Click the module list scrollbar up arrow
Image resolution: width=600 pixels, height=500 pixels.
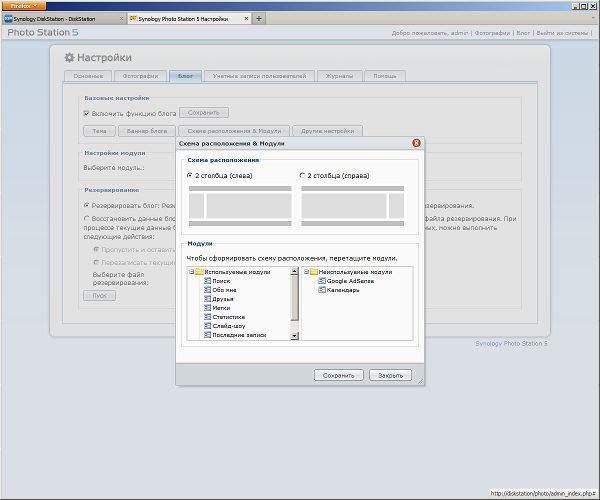294,271
